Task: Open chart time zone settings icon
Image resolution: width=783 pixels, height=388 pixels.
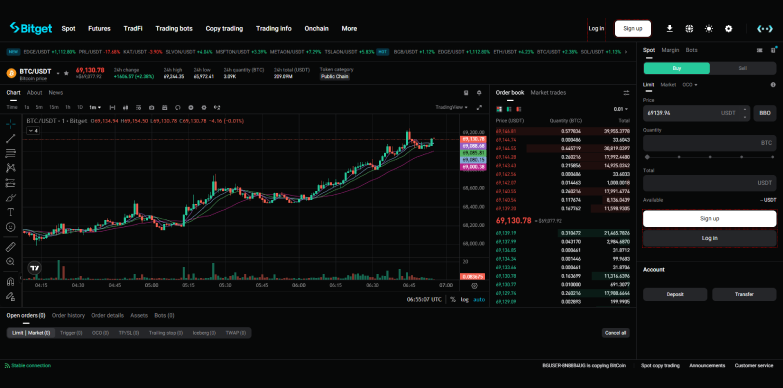Action: (474, 286)
